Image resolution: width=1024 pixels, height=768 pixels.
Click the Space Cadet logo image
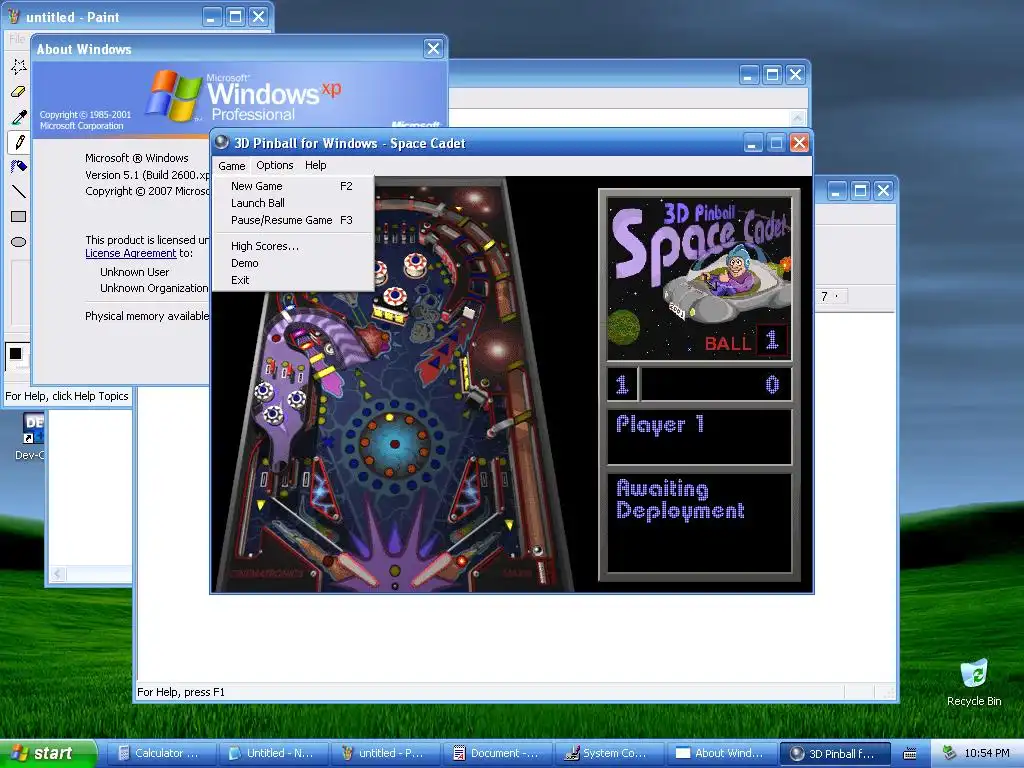699,278
